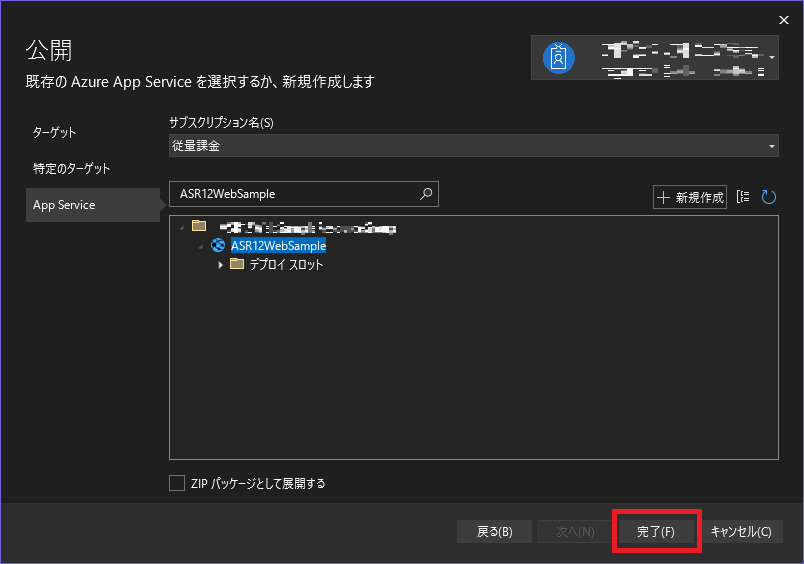Click the search magnifier icon
Image resolution: width=804 pixels, height=564 pixels.
426,194
